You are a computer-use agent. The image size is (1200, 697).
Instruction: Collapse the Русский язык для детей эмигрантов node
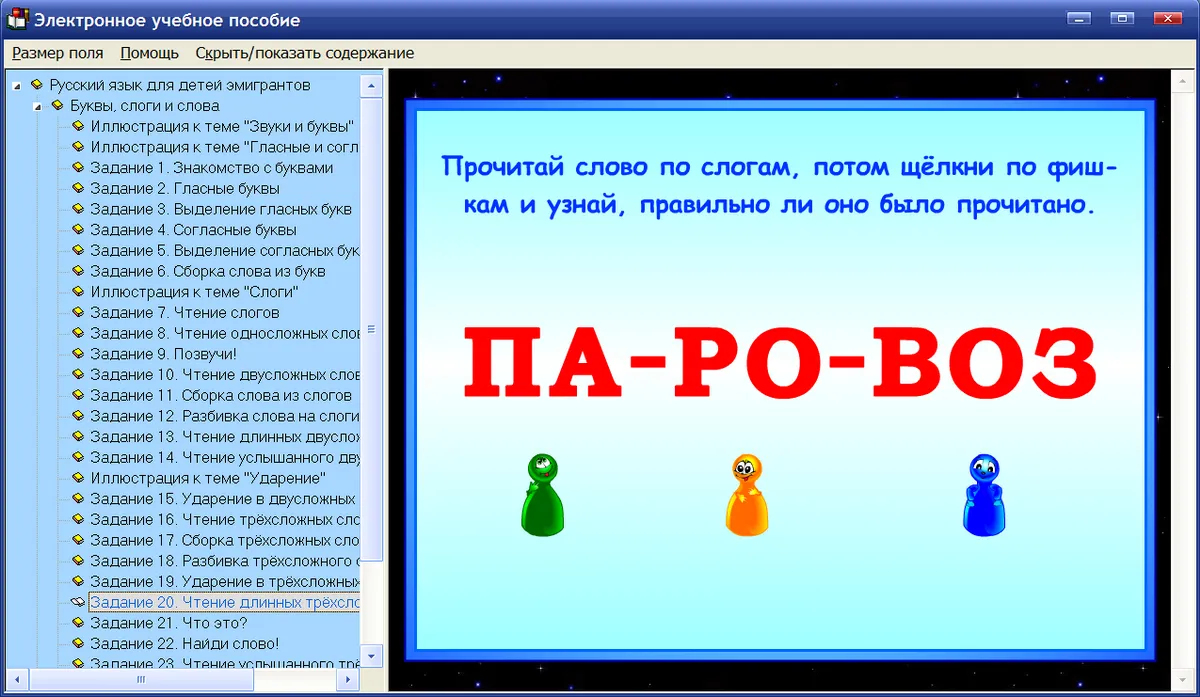(16, 85)
